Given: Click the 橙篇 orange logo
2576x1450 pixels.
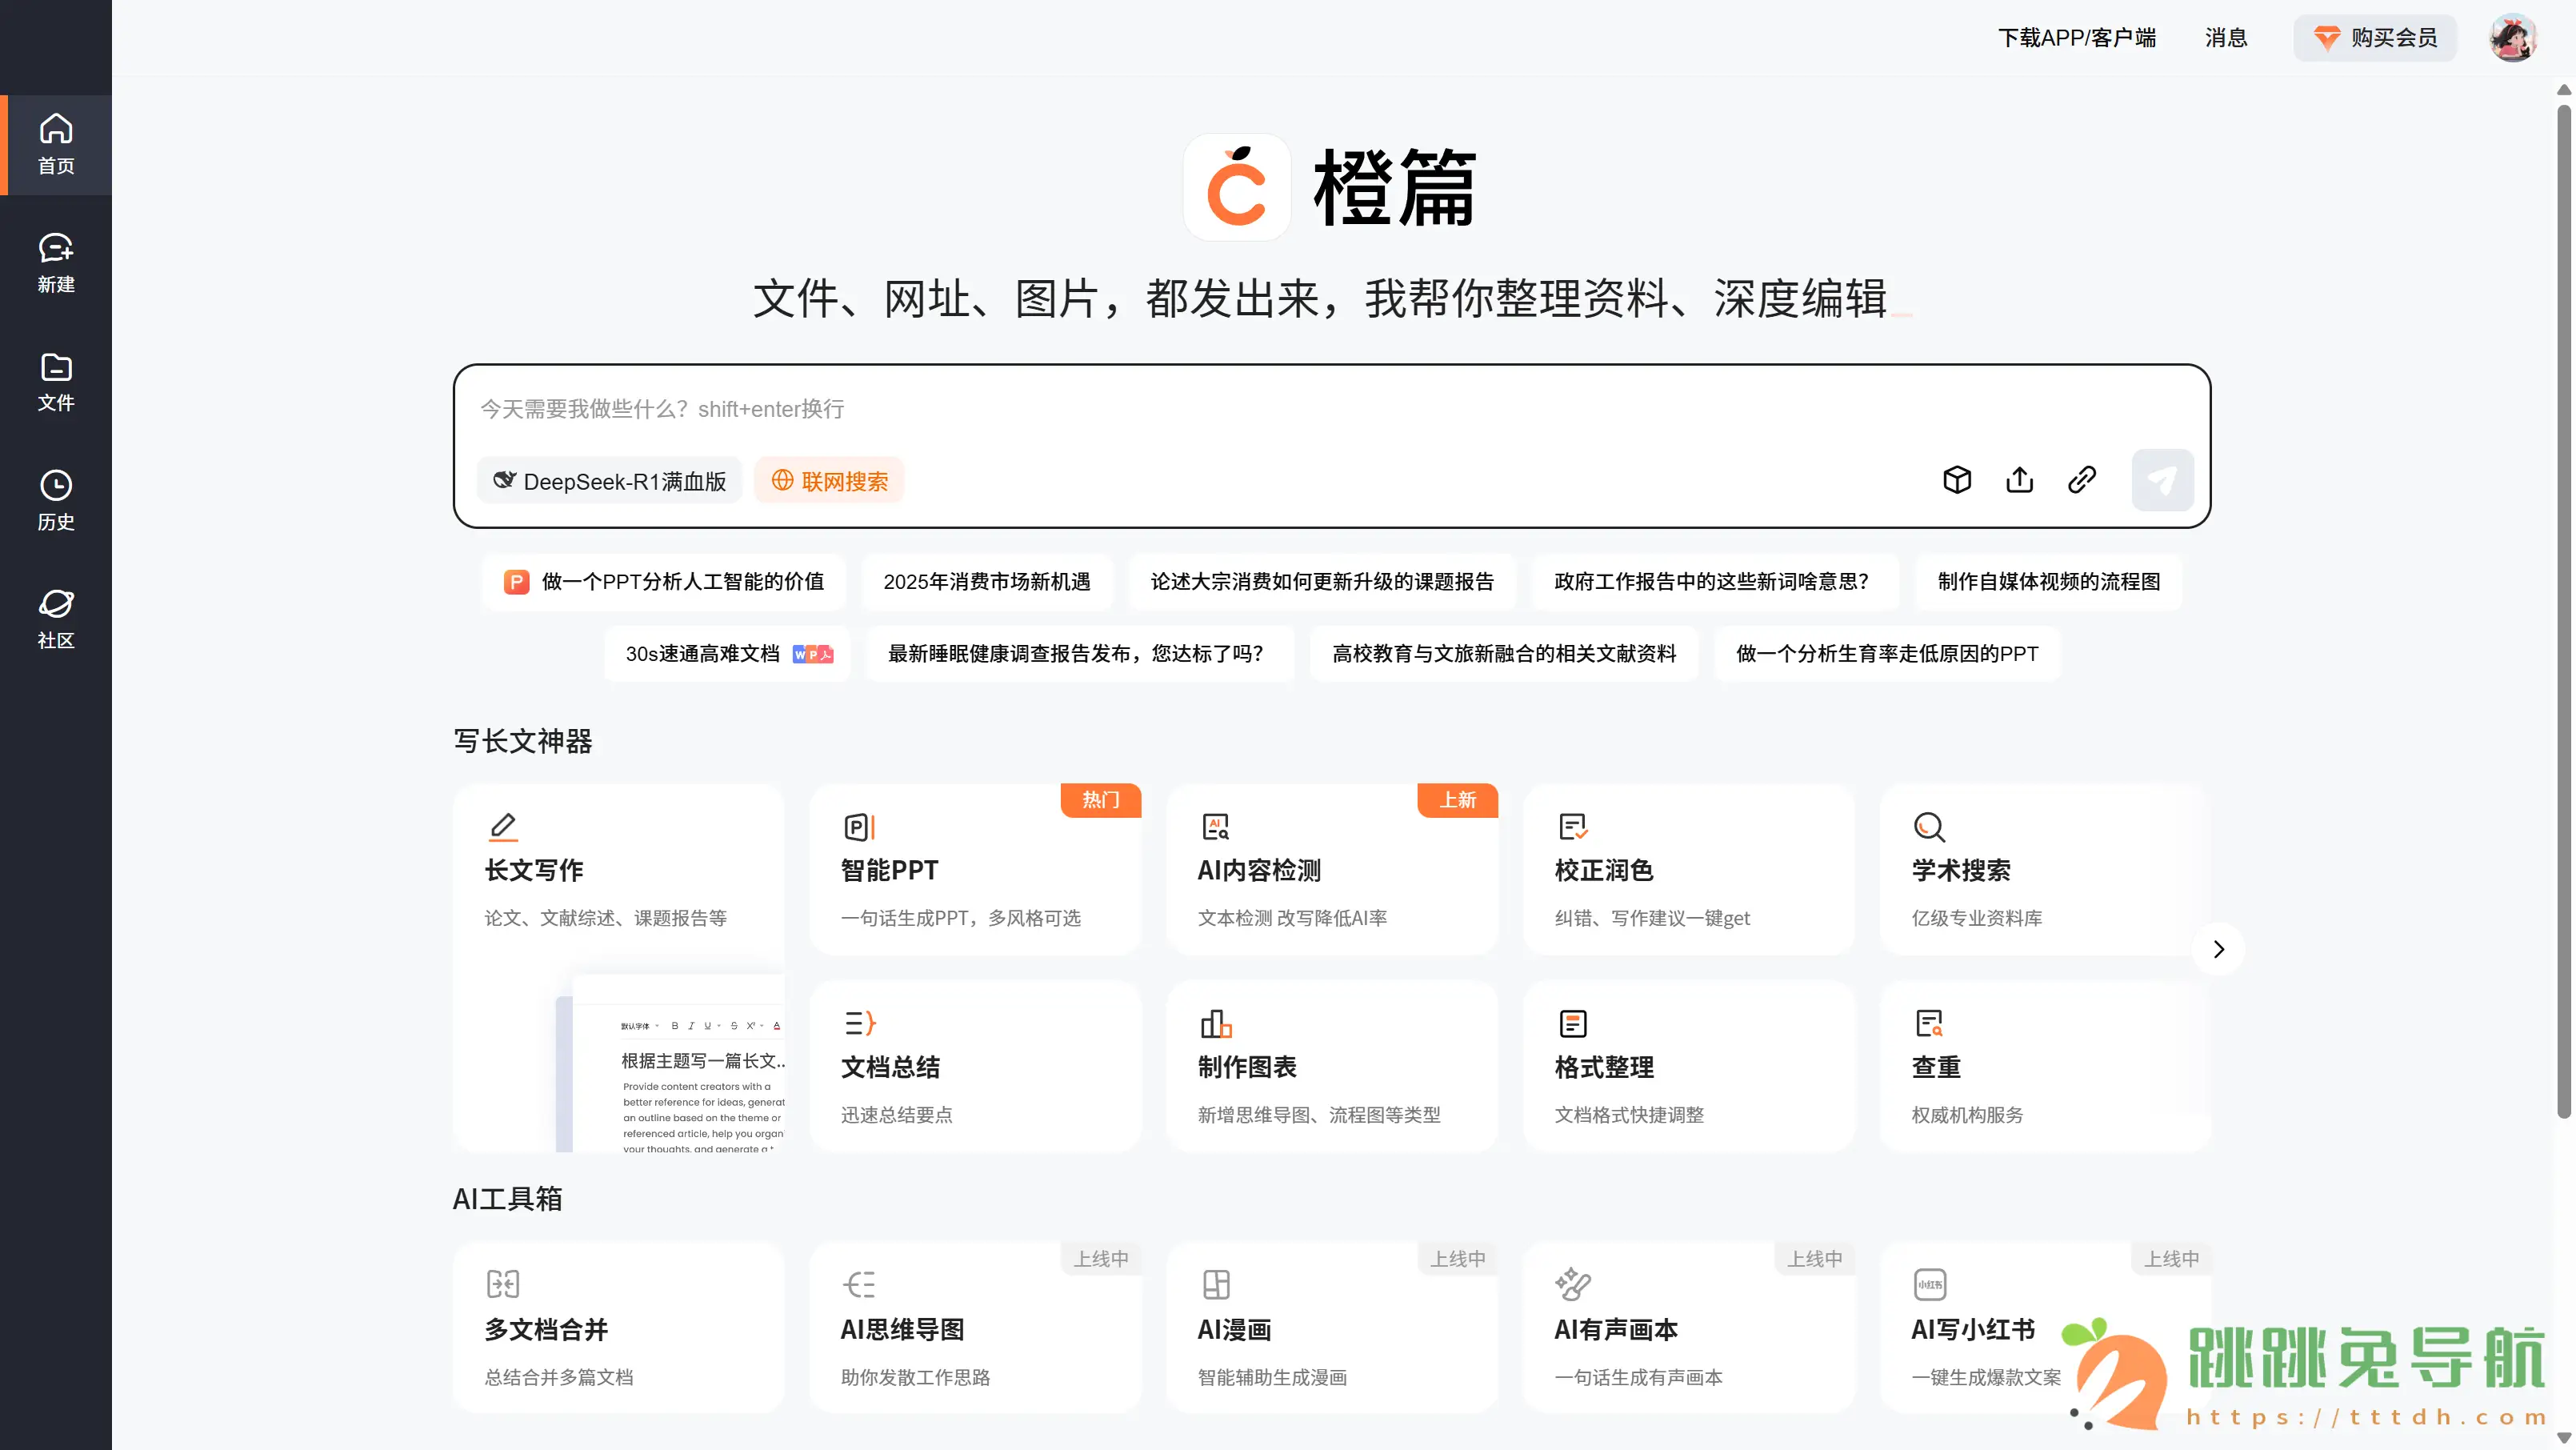Looking at the screenshot, I should (1237, 187).
